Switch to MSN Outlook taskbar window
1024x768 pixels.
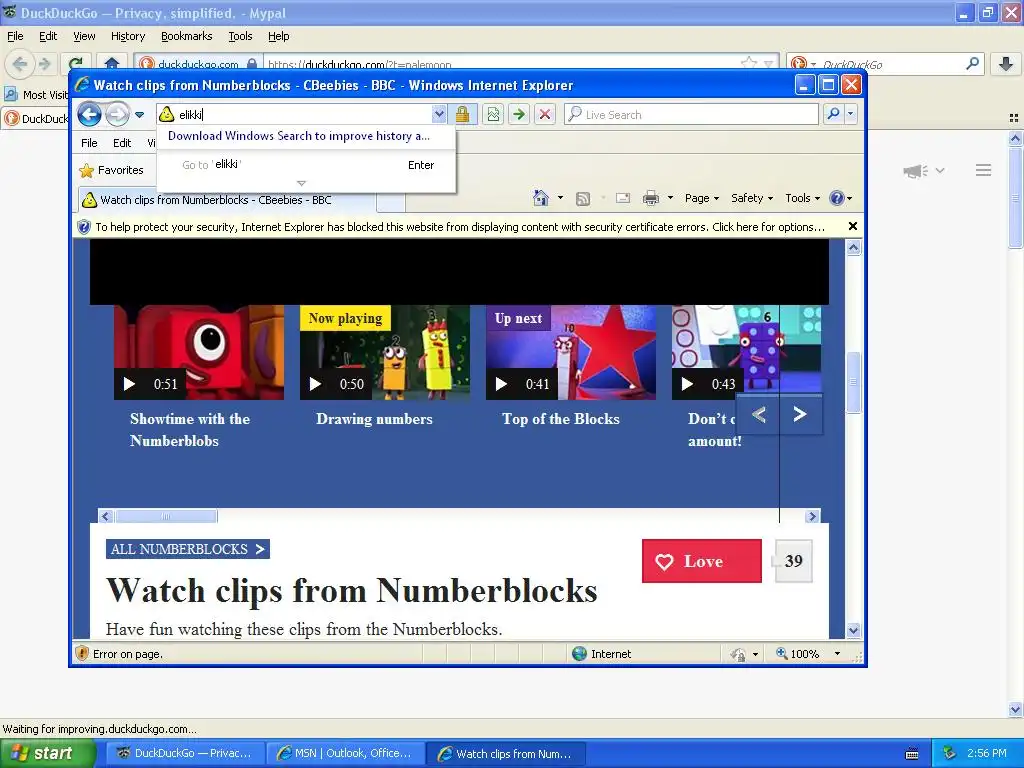345,754
